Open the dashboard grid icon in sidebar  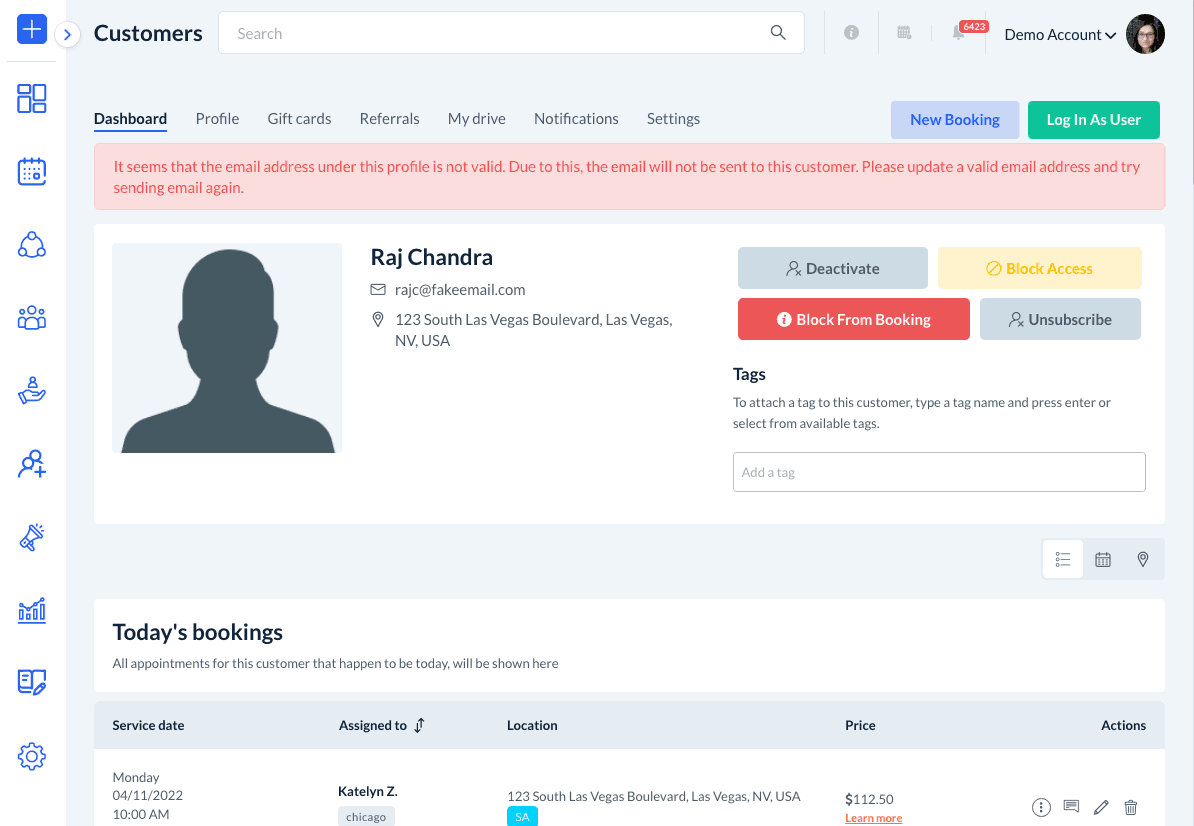pos(32,98)
